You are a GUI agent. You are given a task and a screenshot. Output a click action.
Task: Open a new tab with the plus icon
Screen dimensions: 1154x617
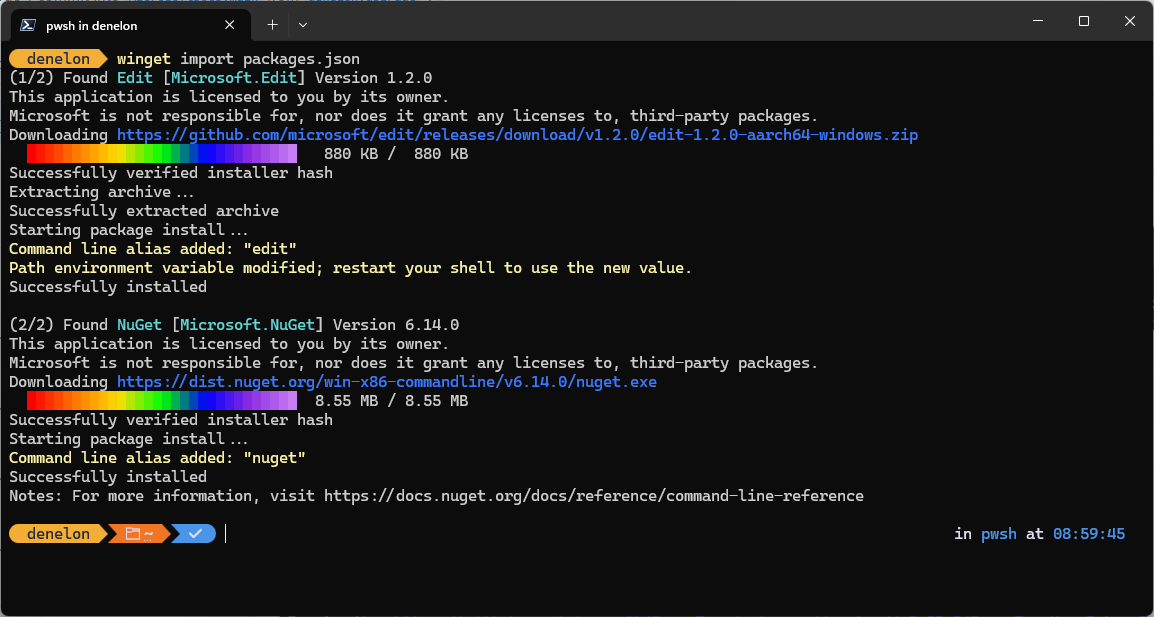(x=272, y=24)
